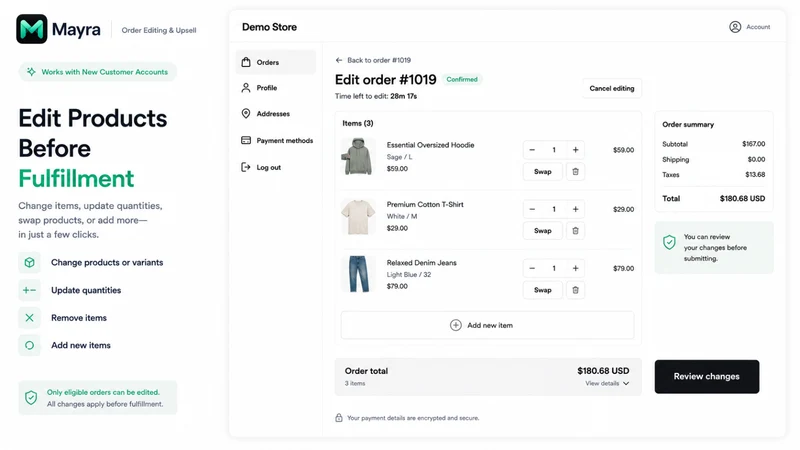Click the Orders bag icon in sidebar
Viewport: 800px width, 450px height.
tap(246, 62)
